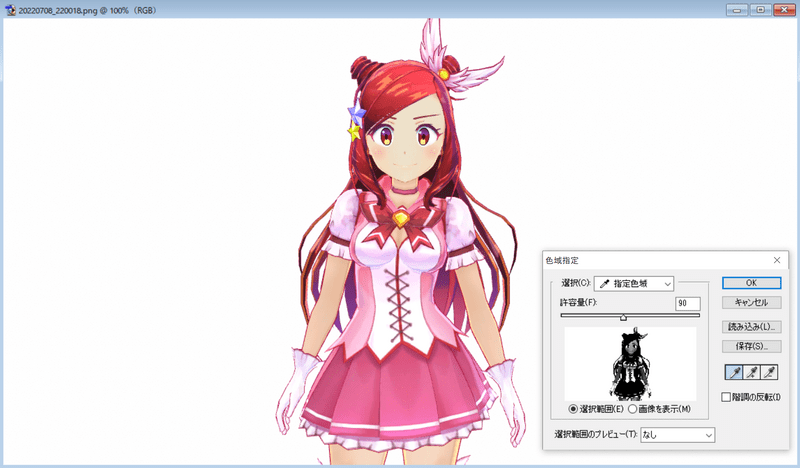Click the キャンセル button
This screenshot has height=468, width=800.
750,302
